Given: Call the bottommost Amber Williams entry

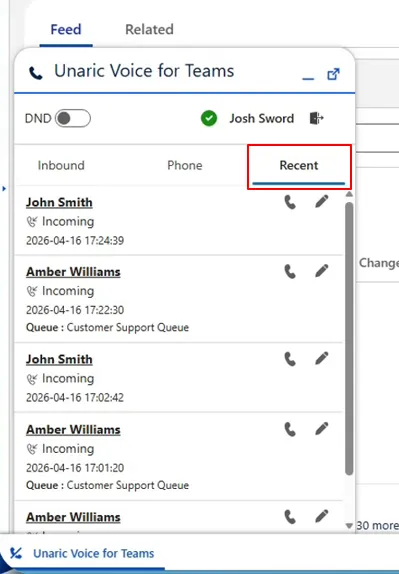Looking at the screenshot, I should [290, 517].
